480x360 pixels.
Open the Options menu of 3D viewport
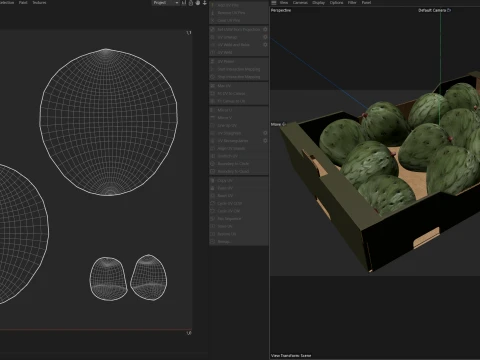point(336,2)
